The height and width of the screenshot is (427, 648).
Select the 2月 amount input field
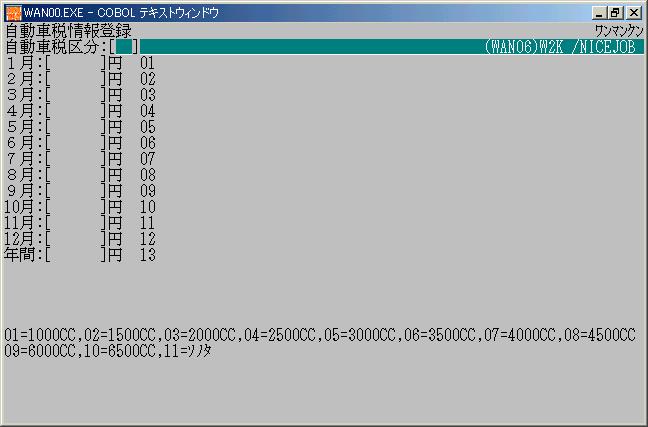tap(76, 79)
